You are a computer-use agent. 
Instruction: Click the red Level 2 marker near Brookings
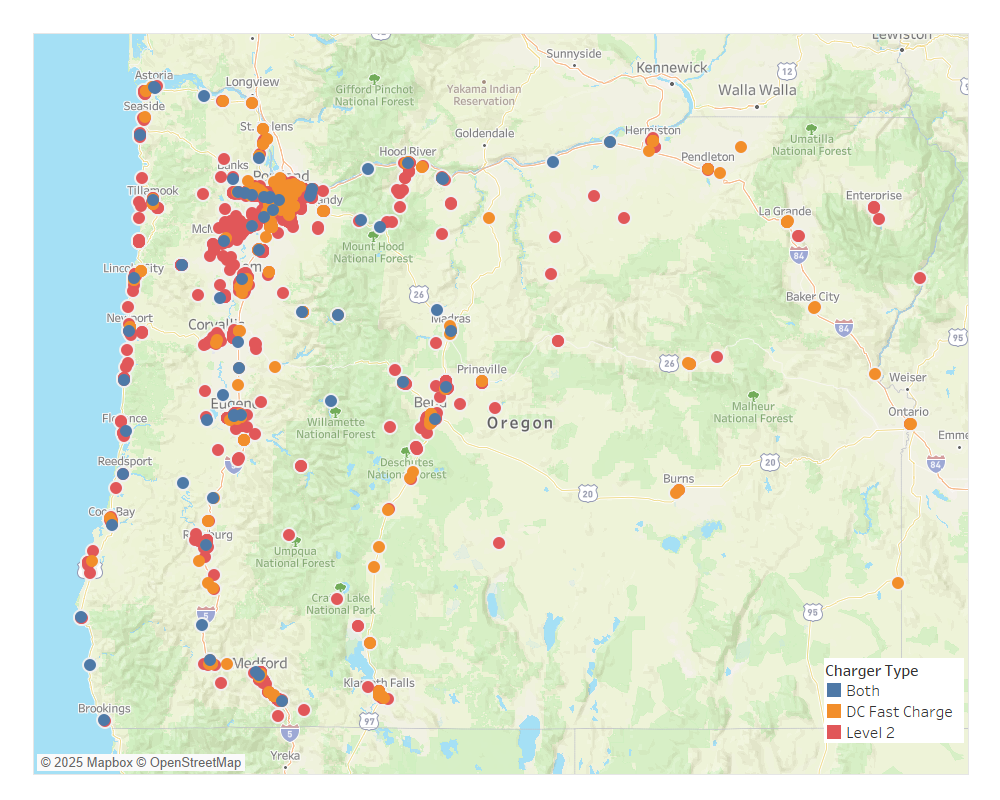109,724
